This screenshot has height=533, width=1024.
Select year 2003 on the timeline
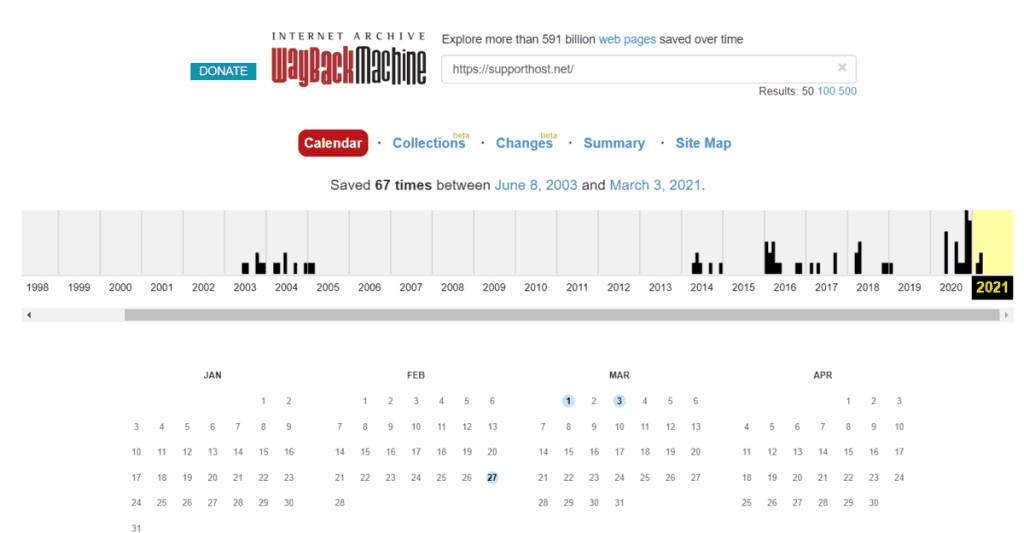(x=245, y=287)
